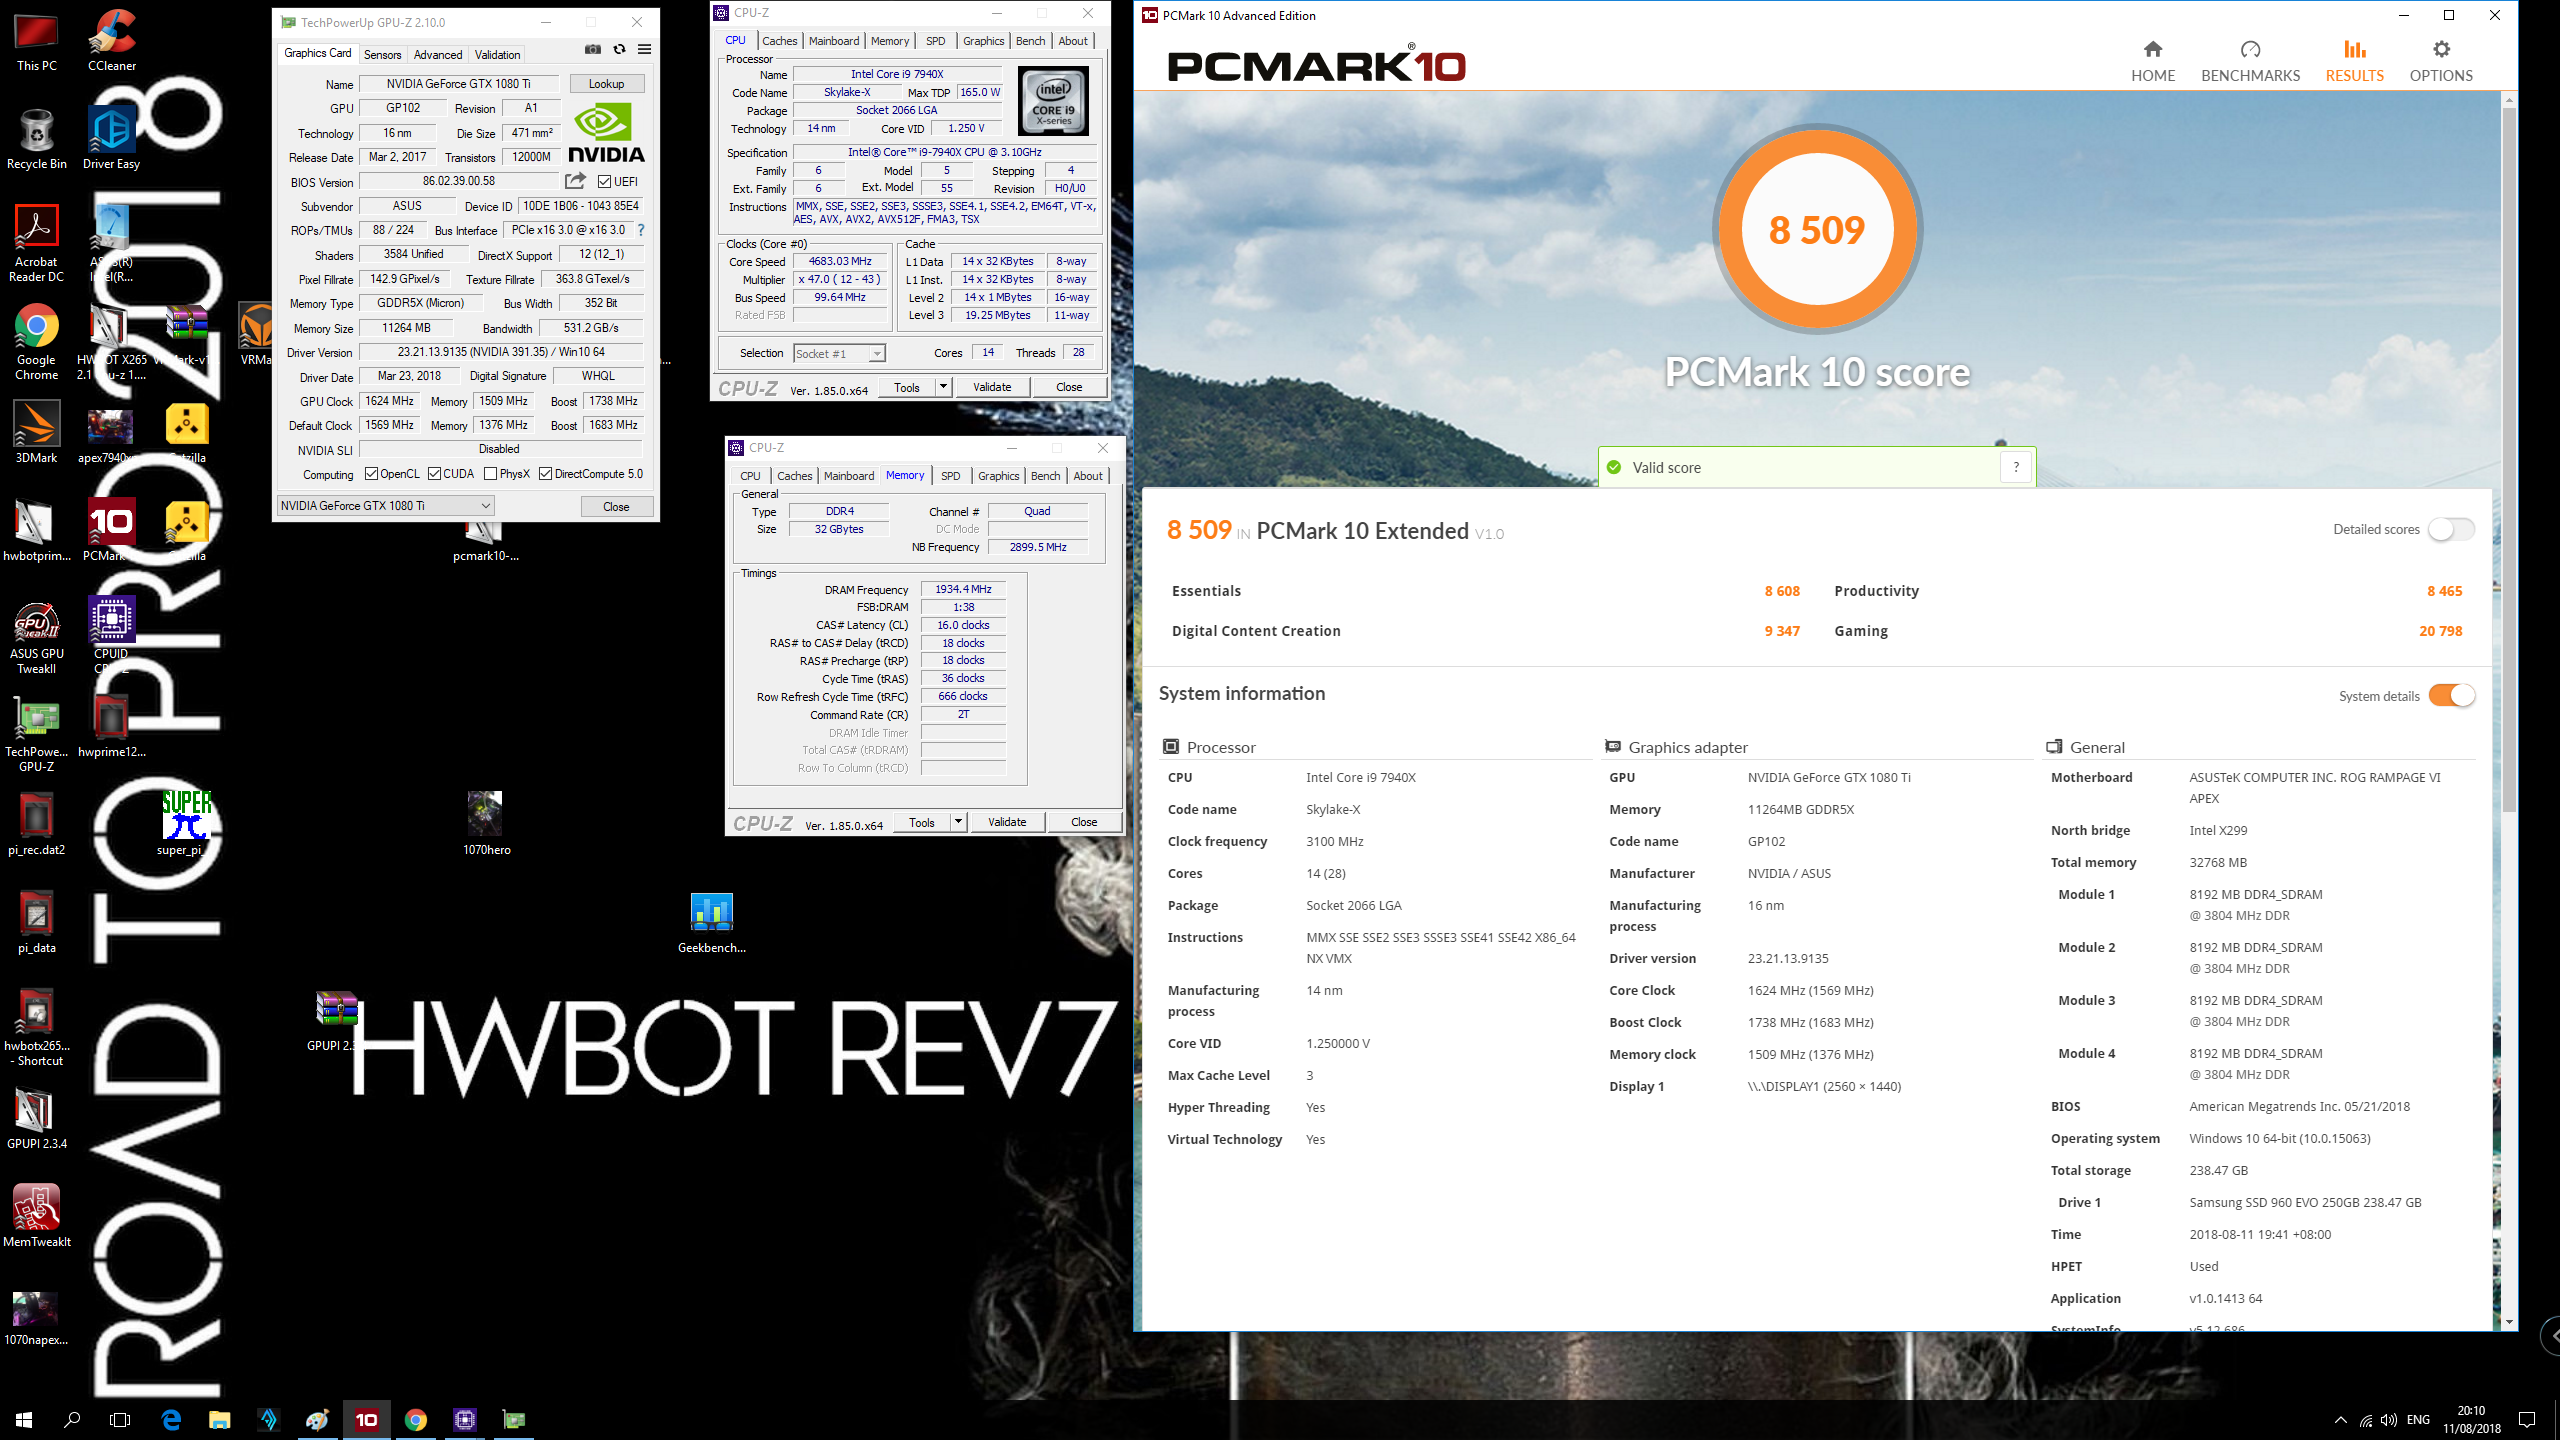Open SPD tab in lower CPU-Z
Image resolution: width=2560 pixels, height=1440 pixels.
(950, 476)
